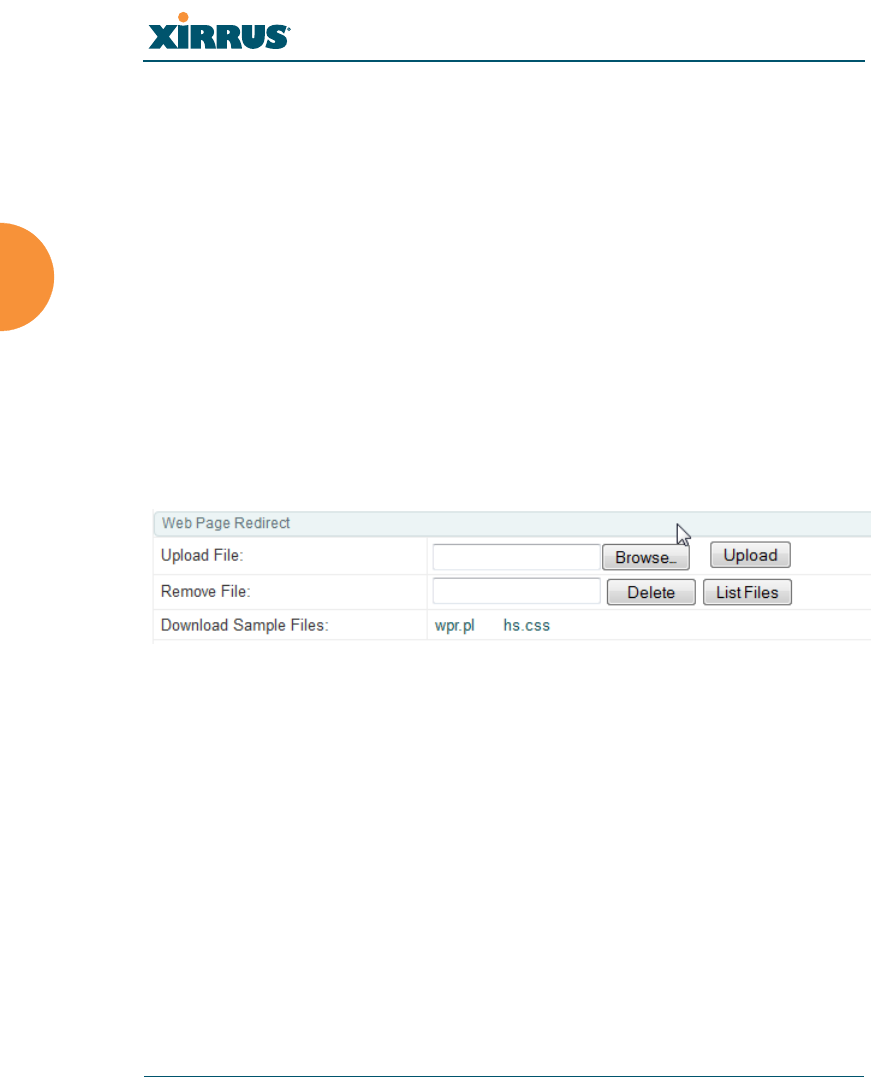Click the 'Upload File:' label

[x=202, y=556]
